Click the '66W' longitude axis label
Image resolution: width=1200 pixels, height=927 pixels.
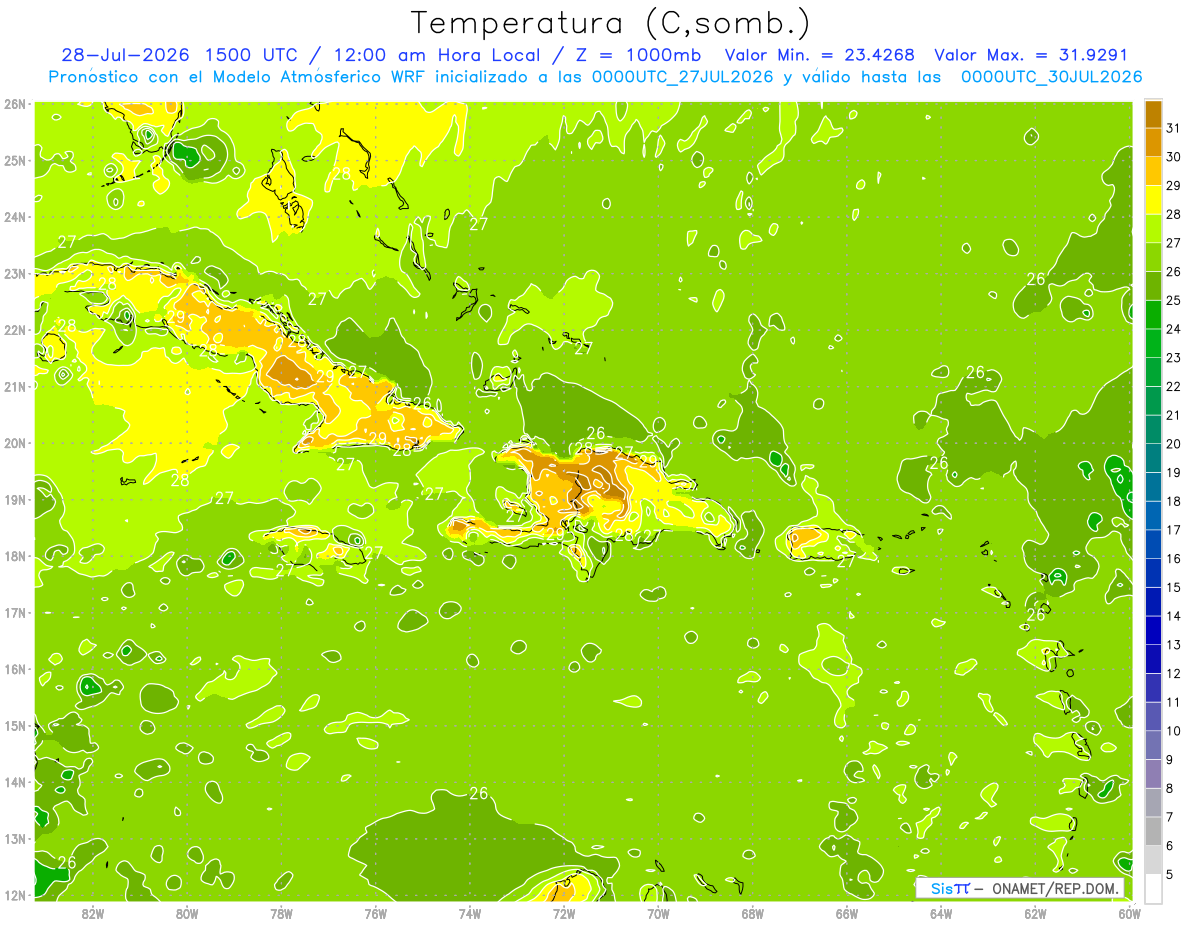point(846,913)
